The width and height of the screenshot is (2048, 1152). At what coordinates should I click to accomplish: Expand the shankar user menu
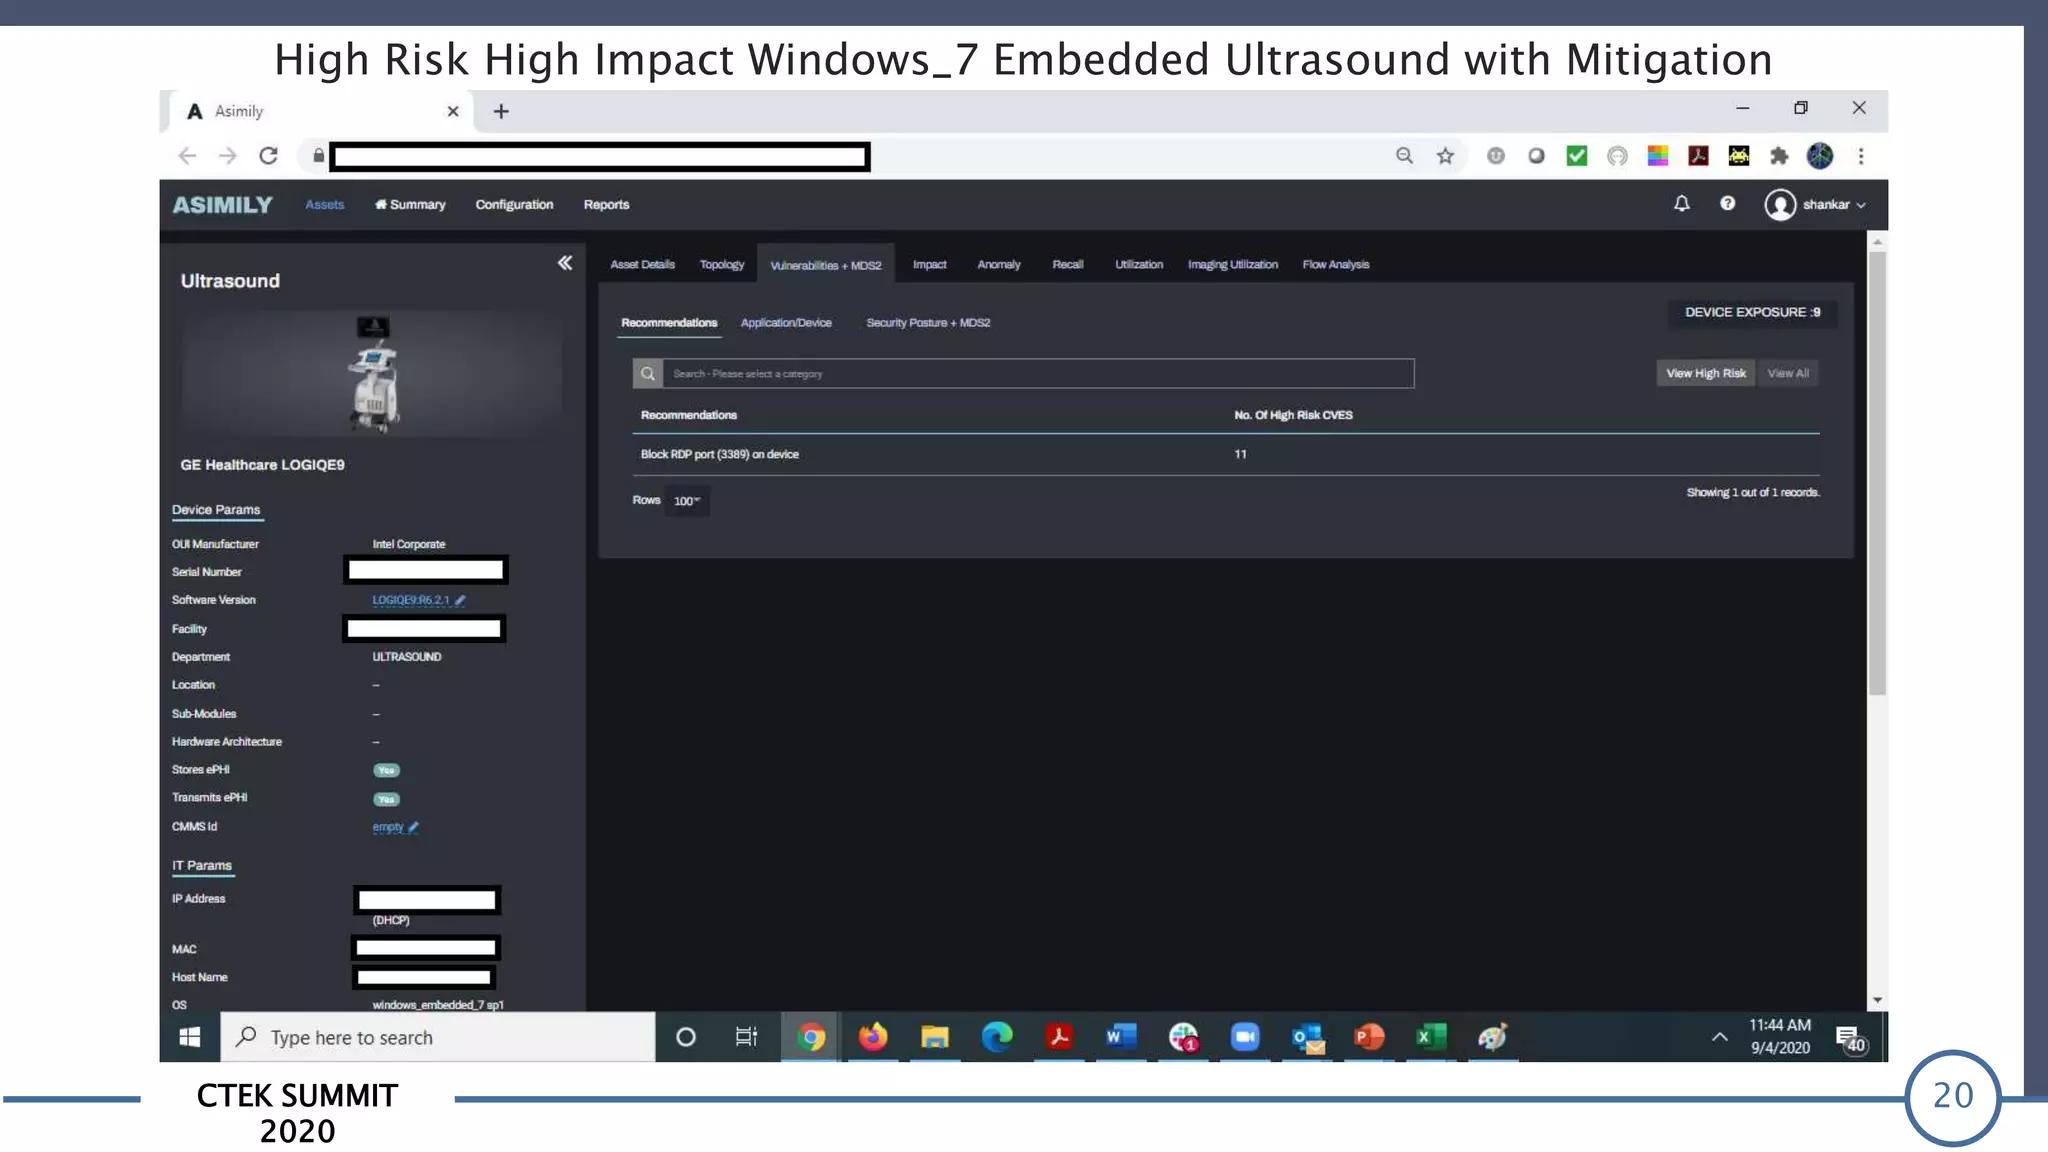(x=1834, y=205)
